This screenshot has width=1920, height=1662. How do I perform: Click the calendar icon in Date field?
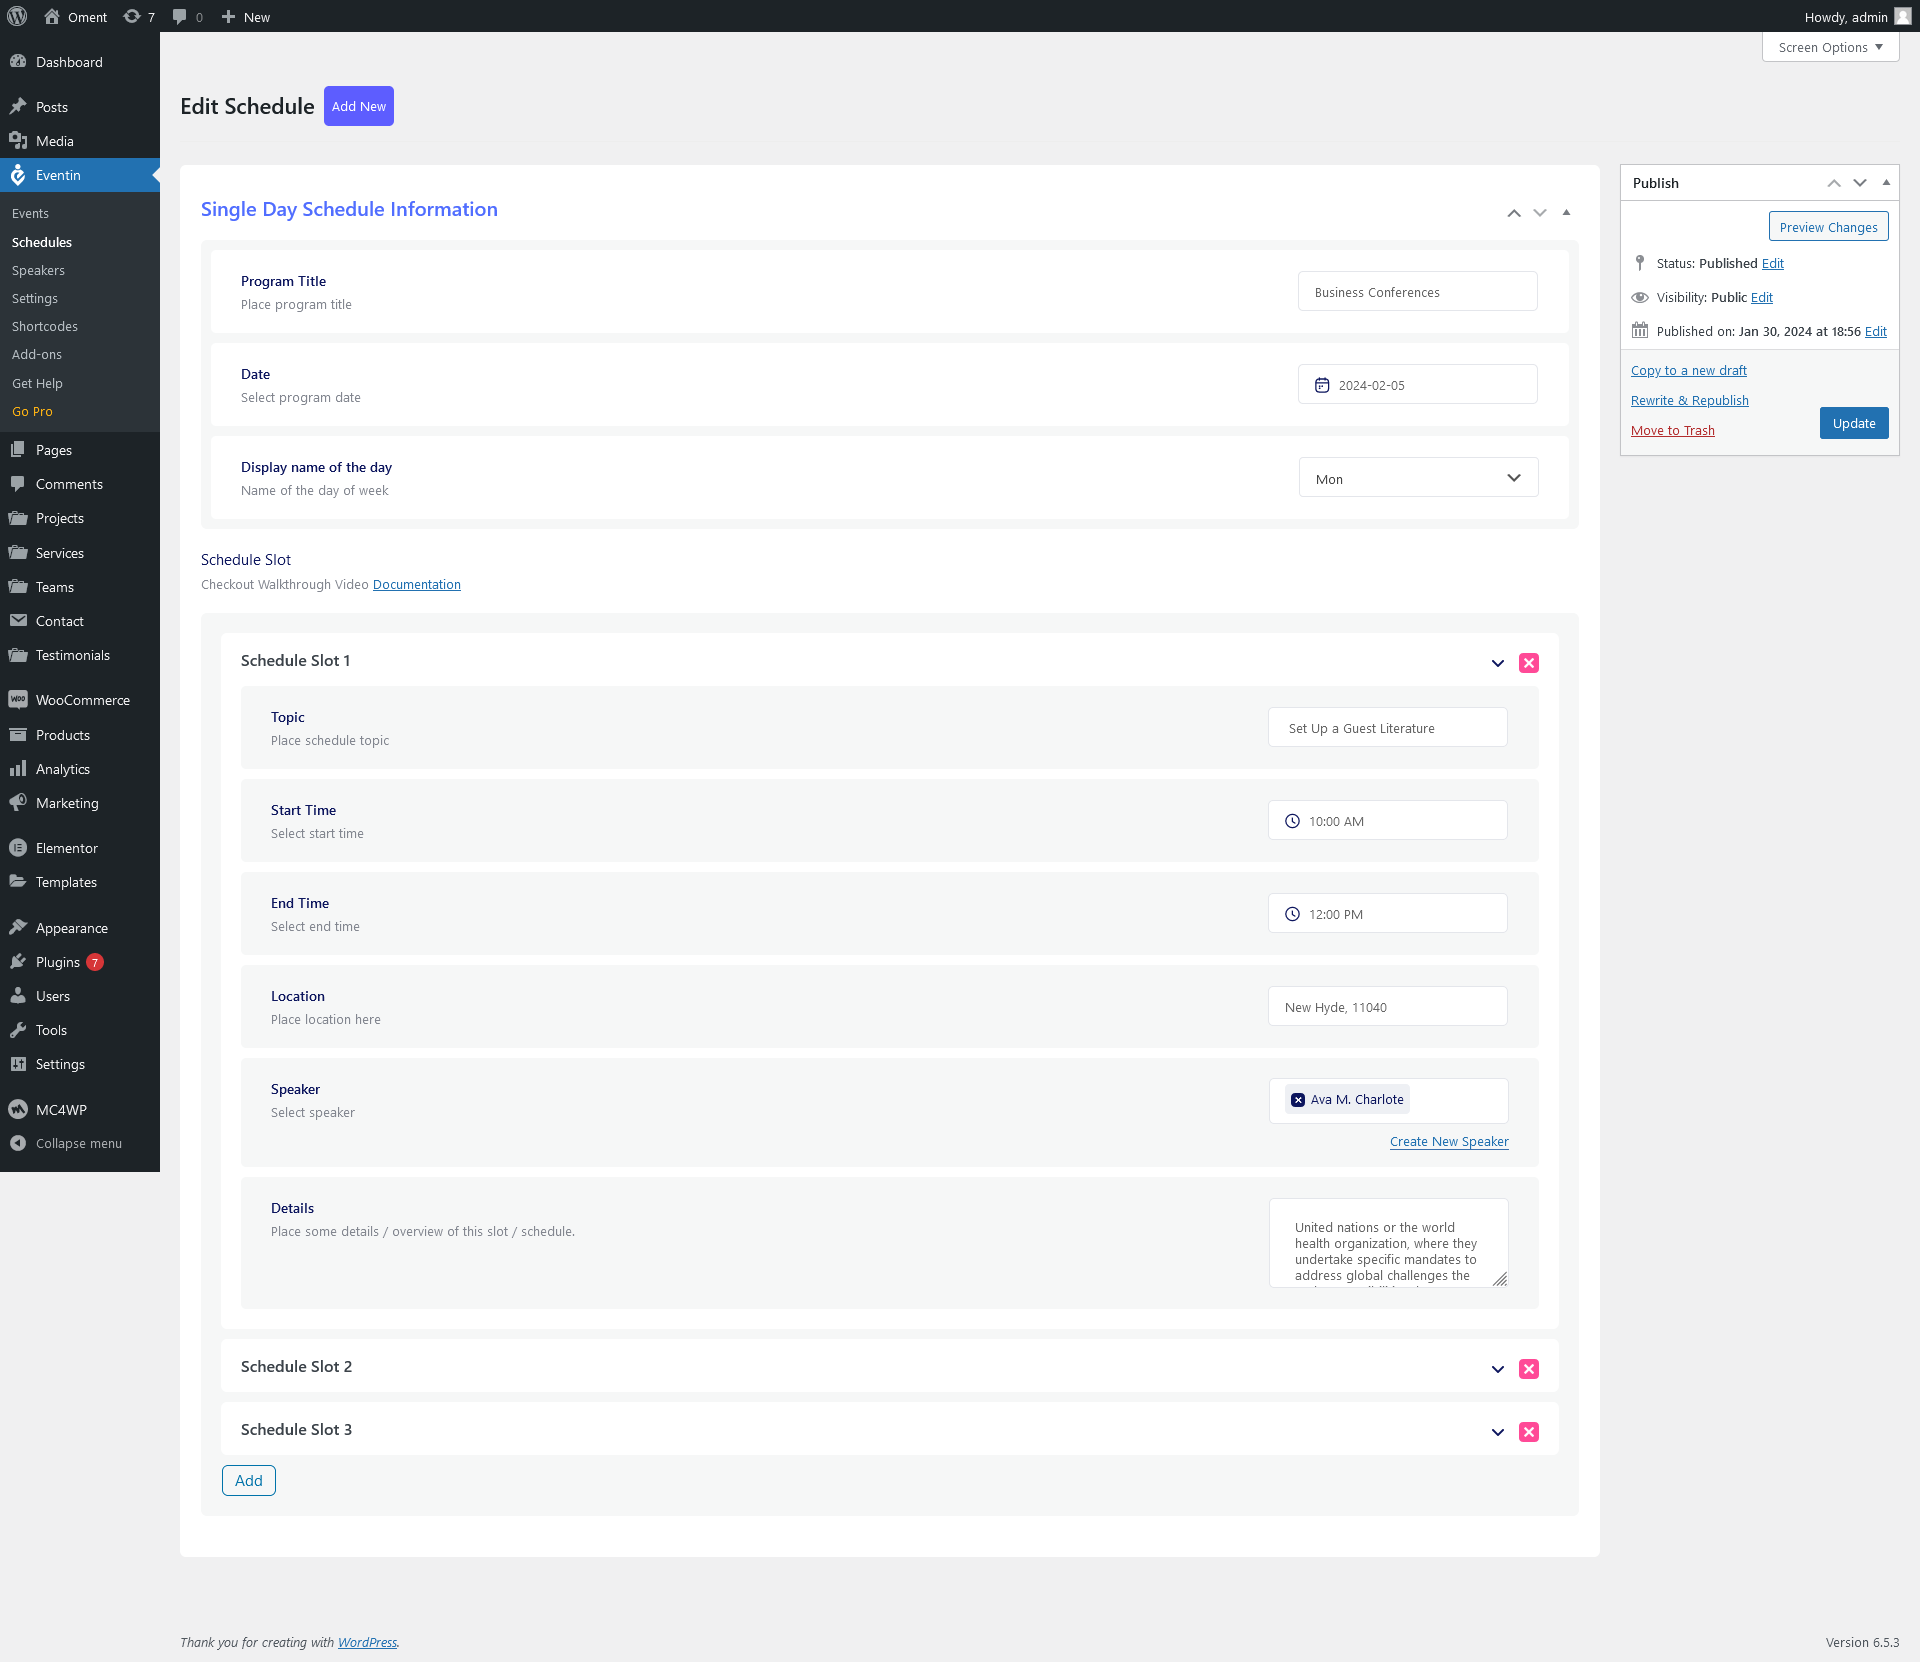[x=1321, y=385]
